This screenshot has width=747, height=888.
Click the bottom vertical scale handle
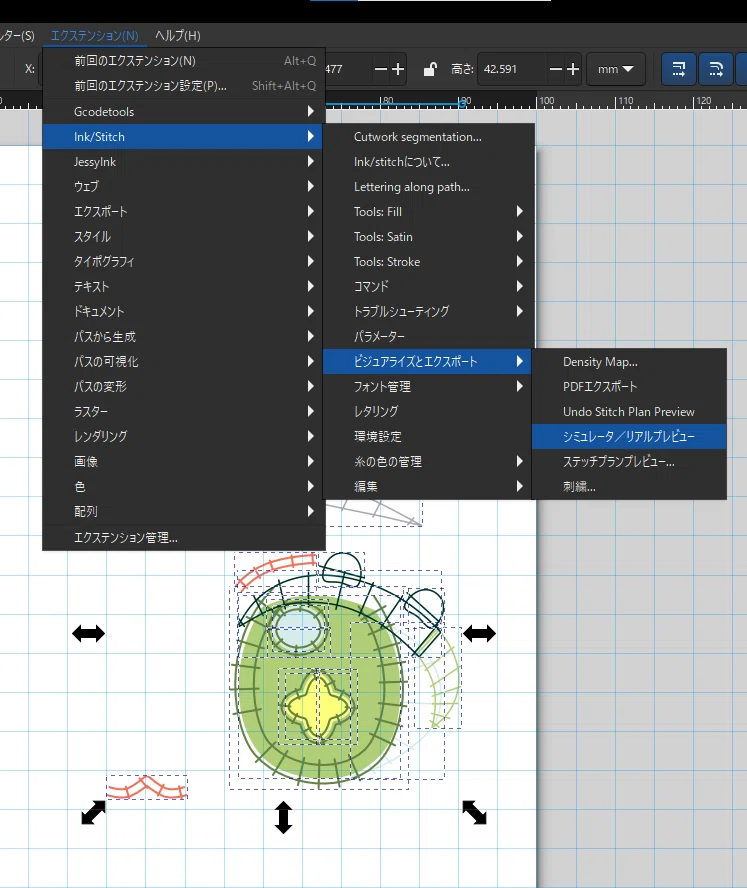tap(283, 817)
